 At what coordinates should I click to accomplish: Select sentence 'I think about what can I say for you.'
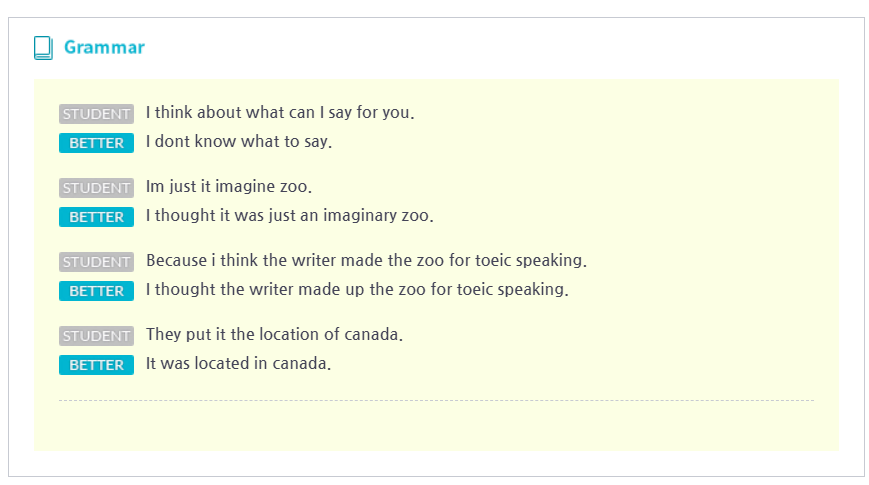(x=280, y=113)
